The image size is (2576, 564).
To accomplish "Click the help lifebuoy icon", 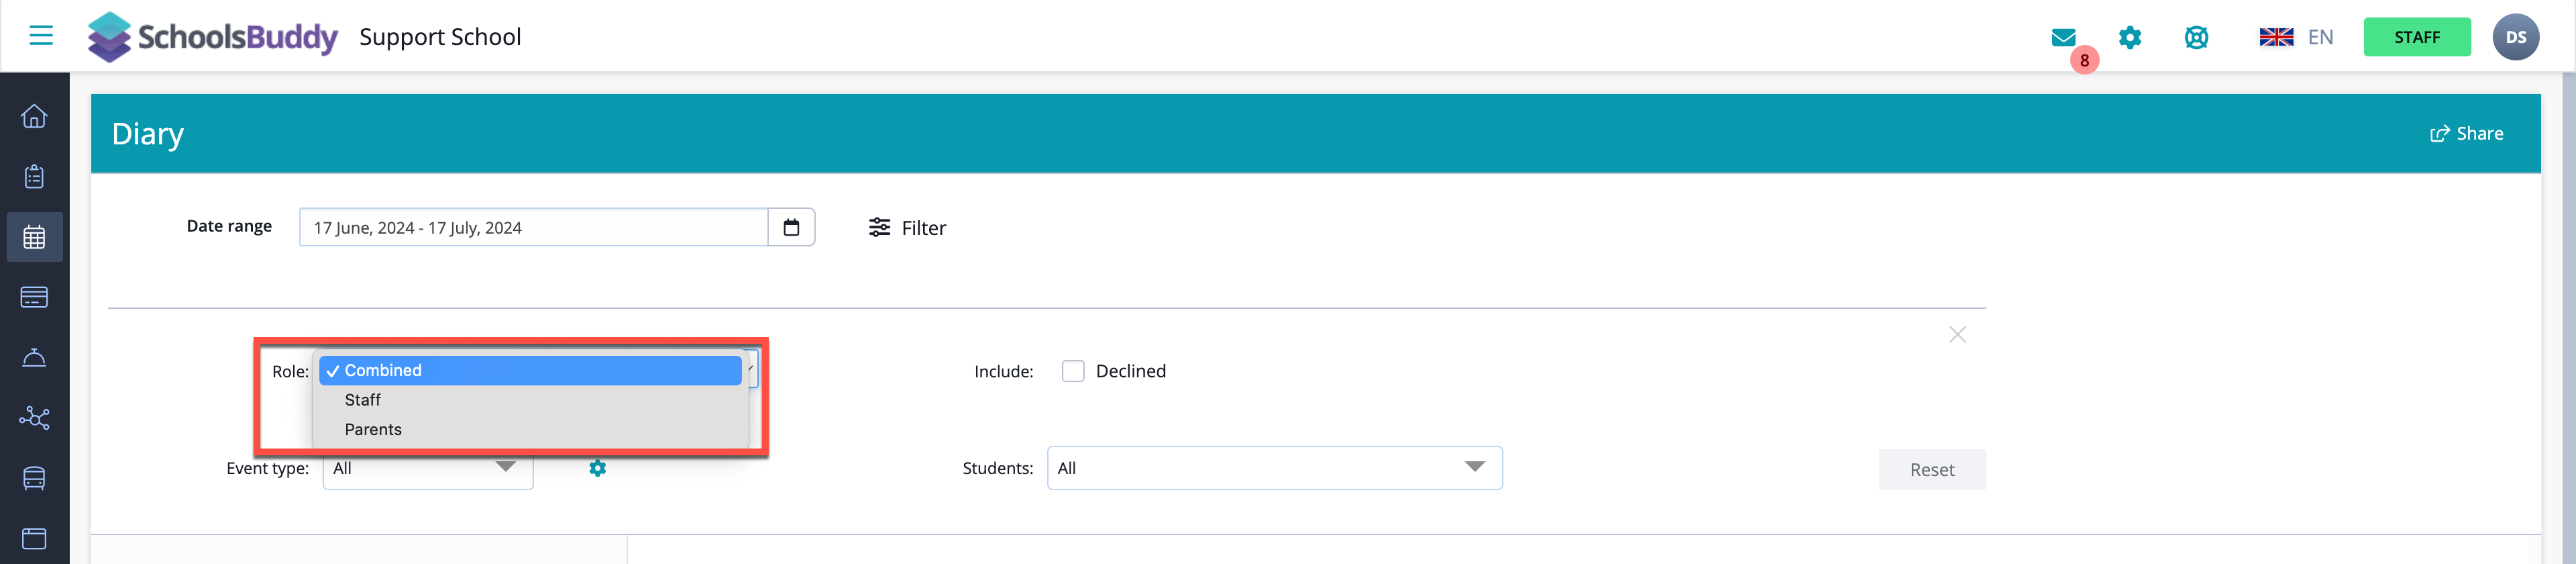I will tap(2196, 38).
